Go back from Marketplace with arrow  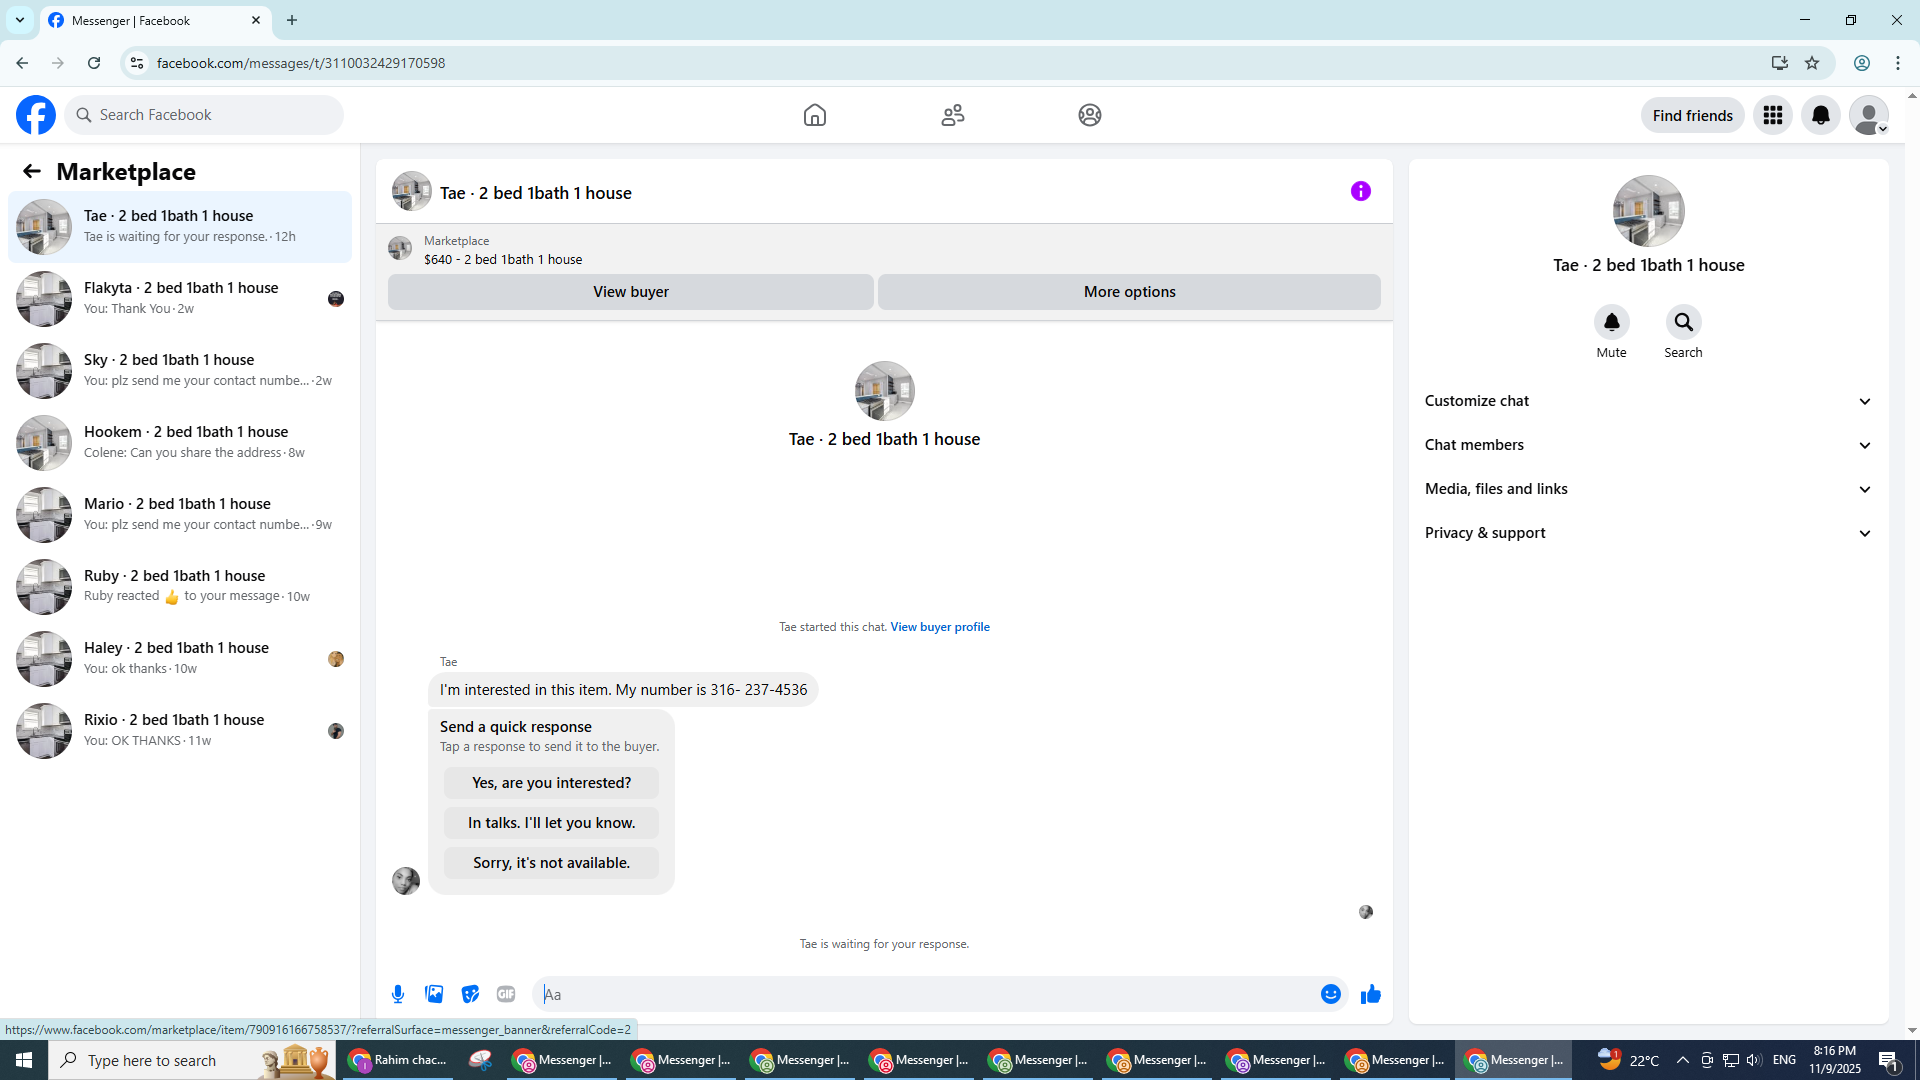point(32,171)
